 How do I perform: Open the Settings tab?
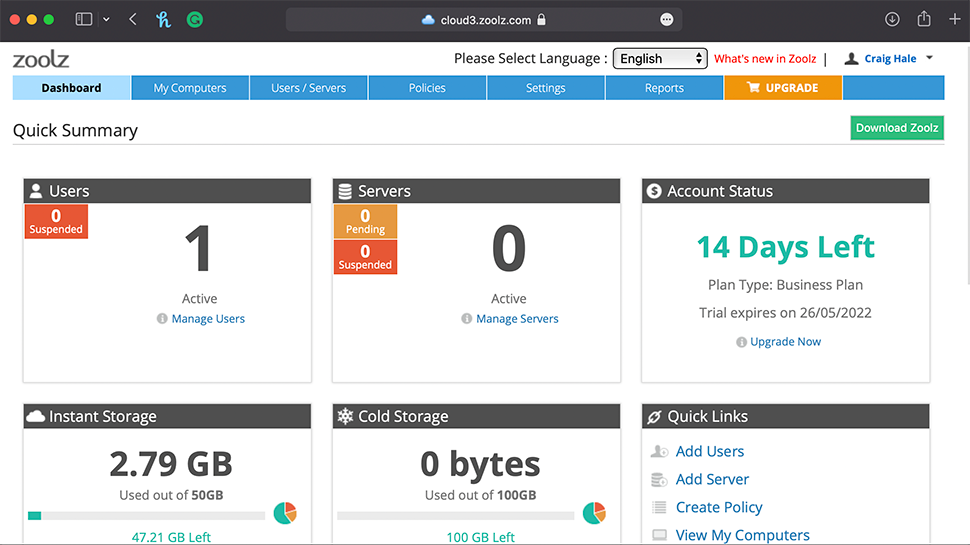click(x=546, y=88)
